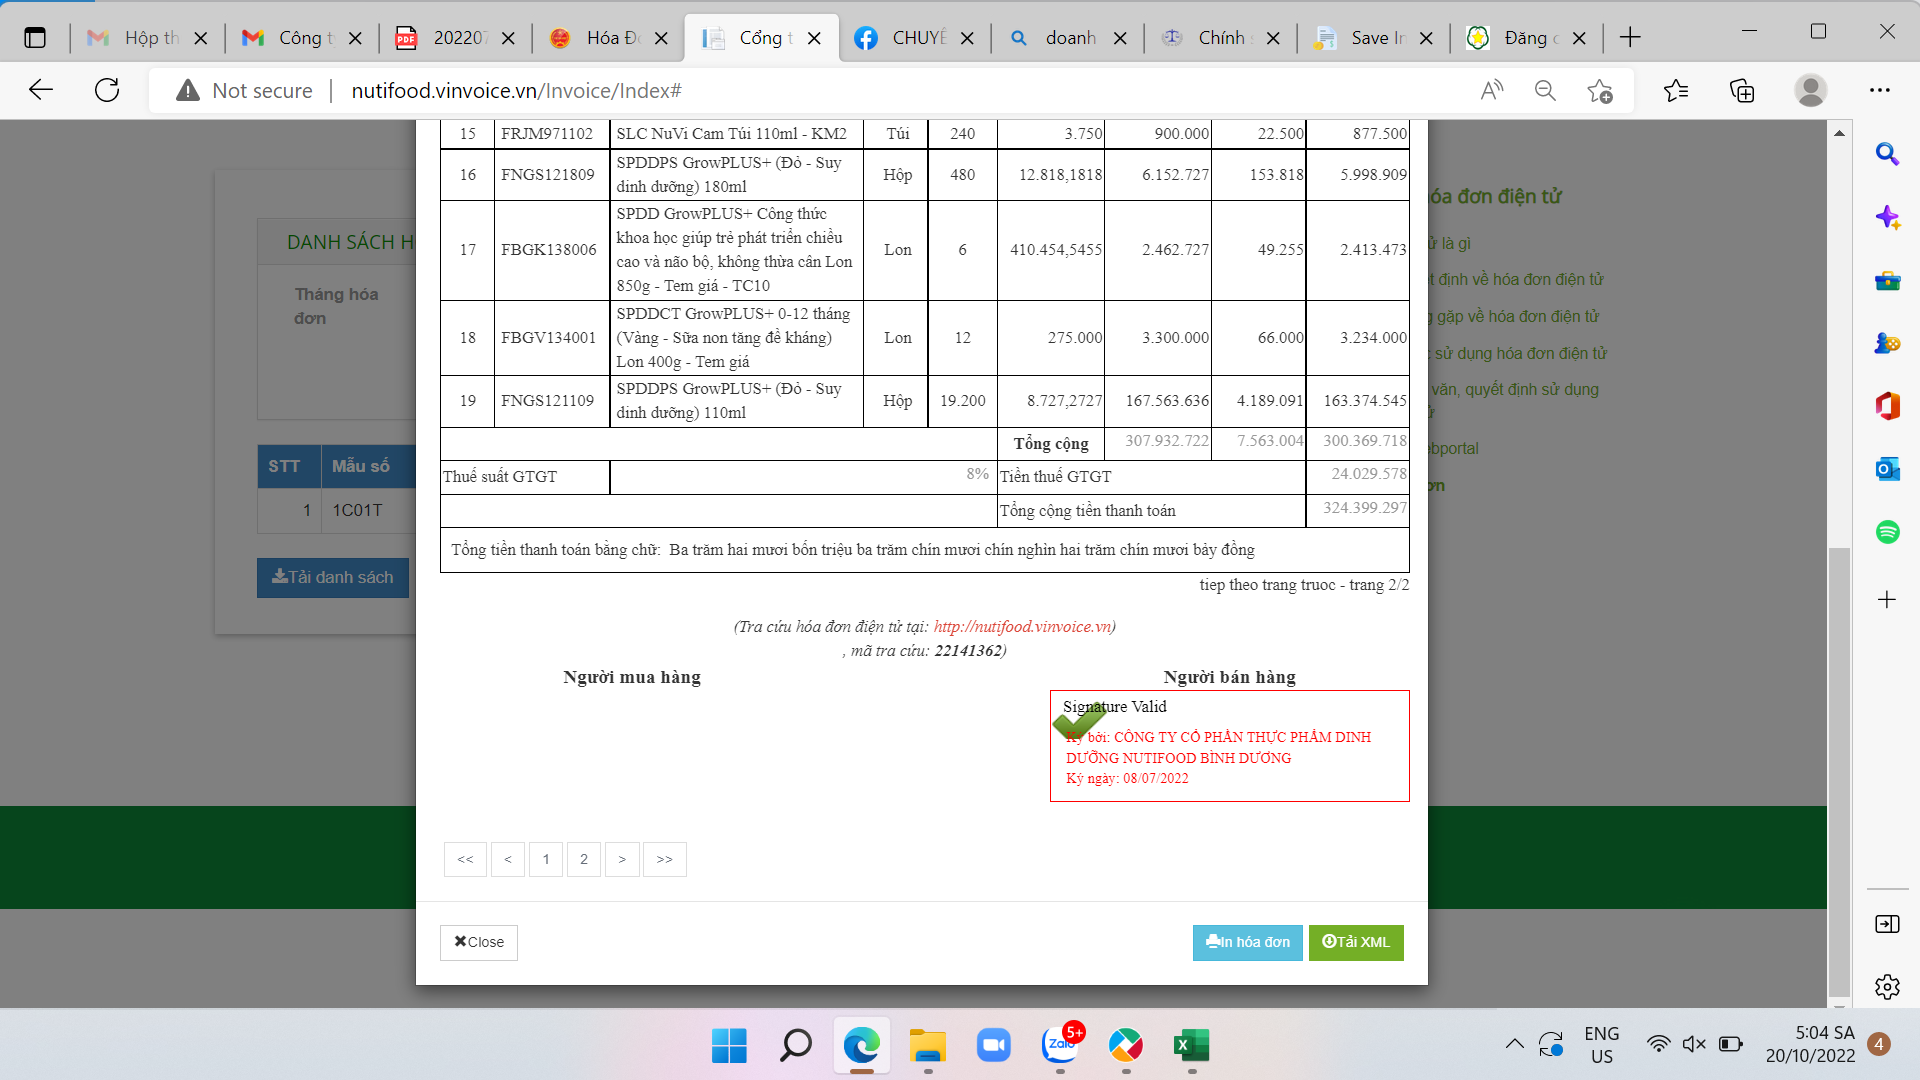Open Spotify icon in Edge sidebar
Screen dimensions: 1920x1080
pos(1887,532)
